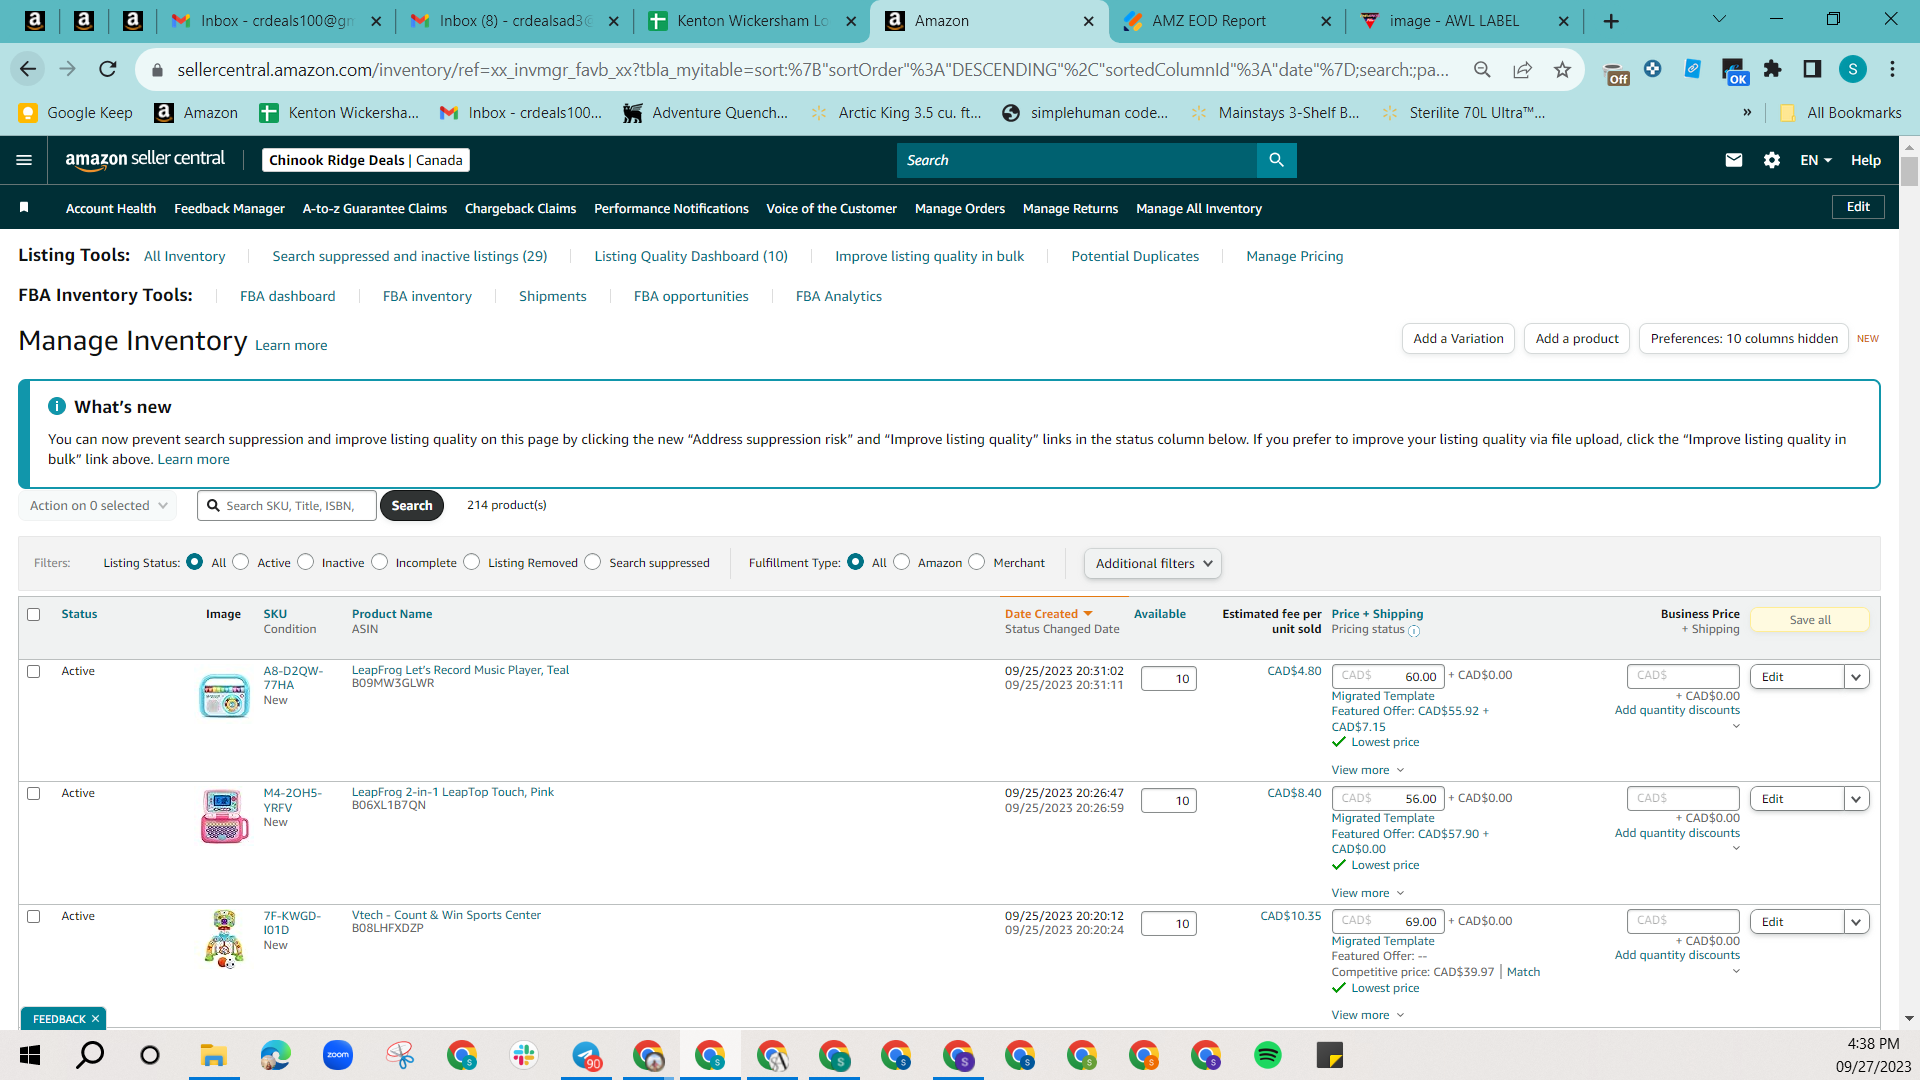The width and height of the screenshot is (1920, 1080).
Task: Open File Explorer from the taskbar
Action: point(213,1055)
